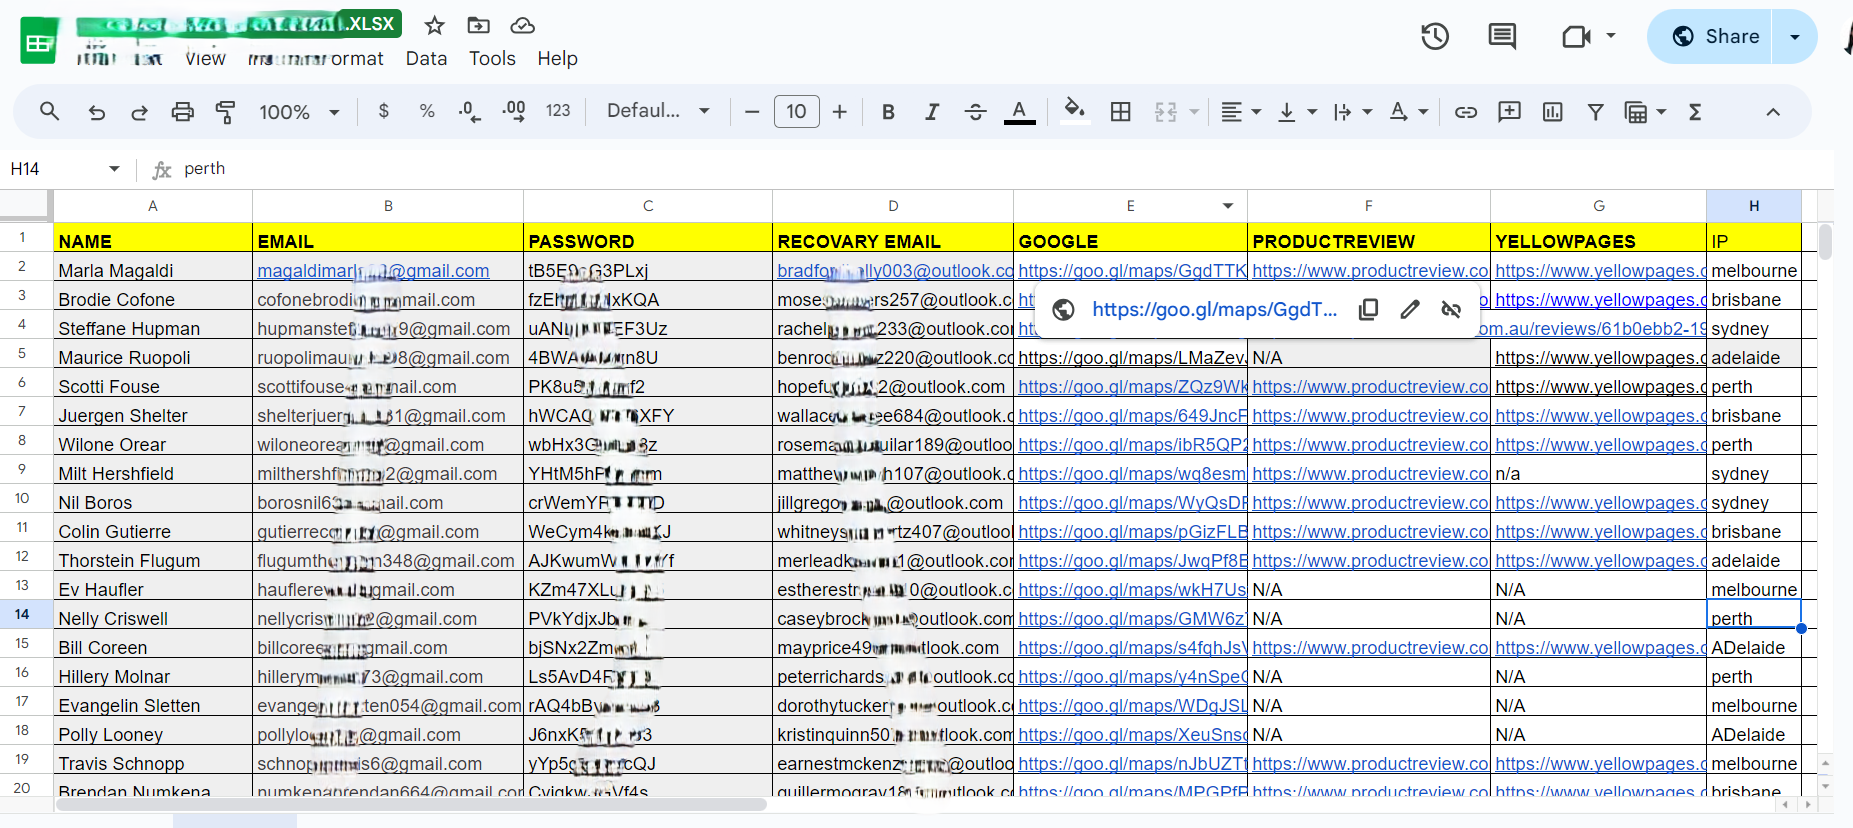The height and width of the screenshot is (828, 1853).
Task: Open the zoom 100% dropdown
Action: coord(299,112)
